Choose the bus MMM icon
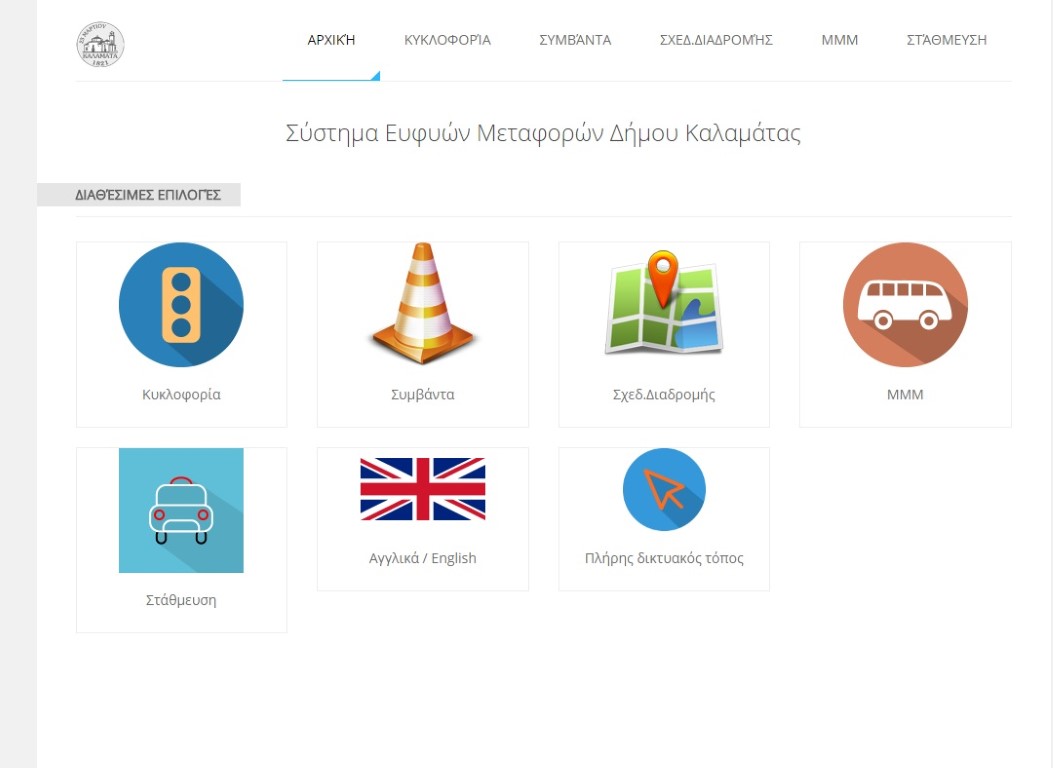 coord(905,305)
